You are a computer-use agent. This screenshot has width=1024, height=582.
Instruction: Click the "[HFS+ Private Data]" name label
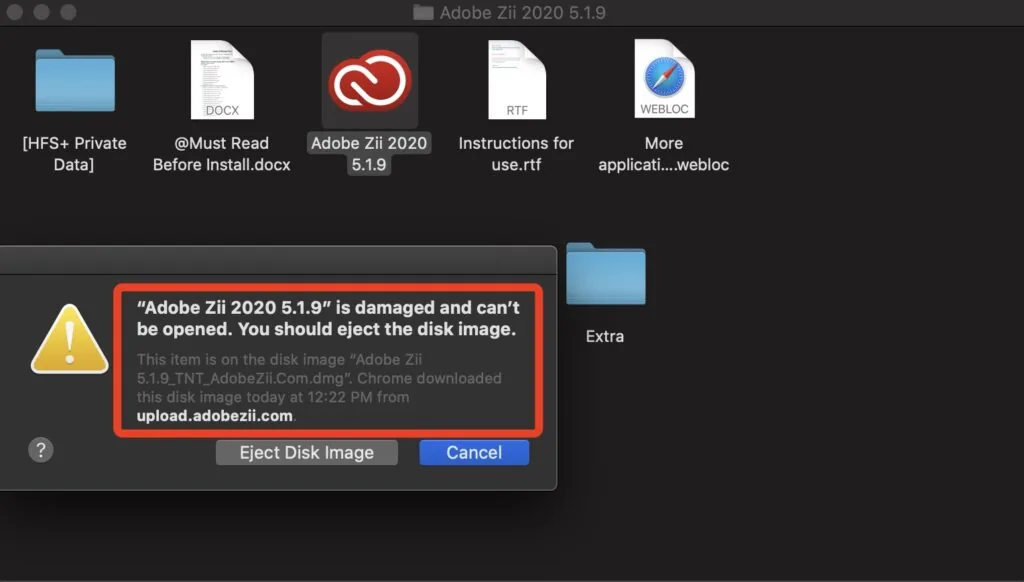[74, 154]
